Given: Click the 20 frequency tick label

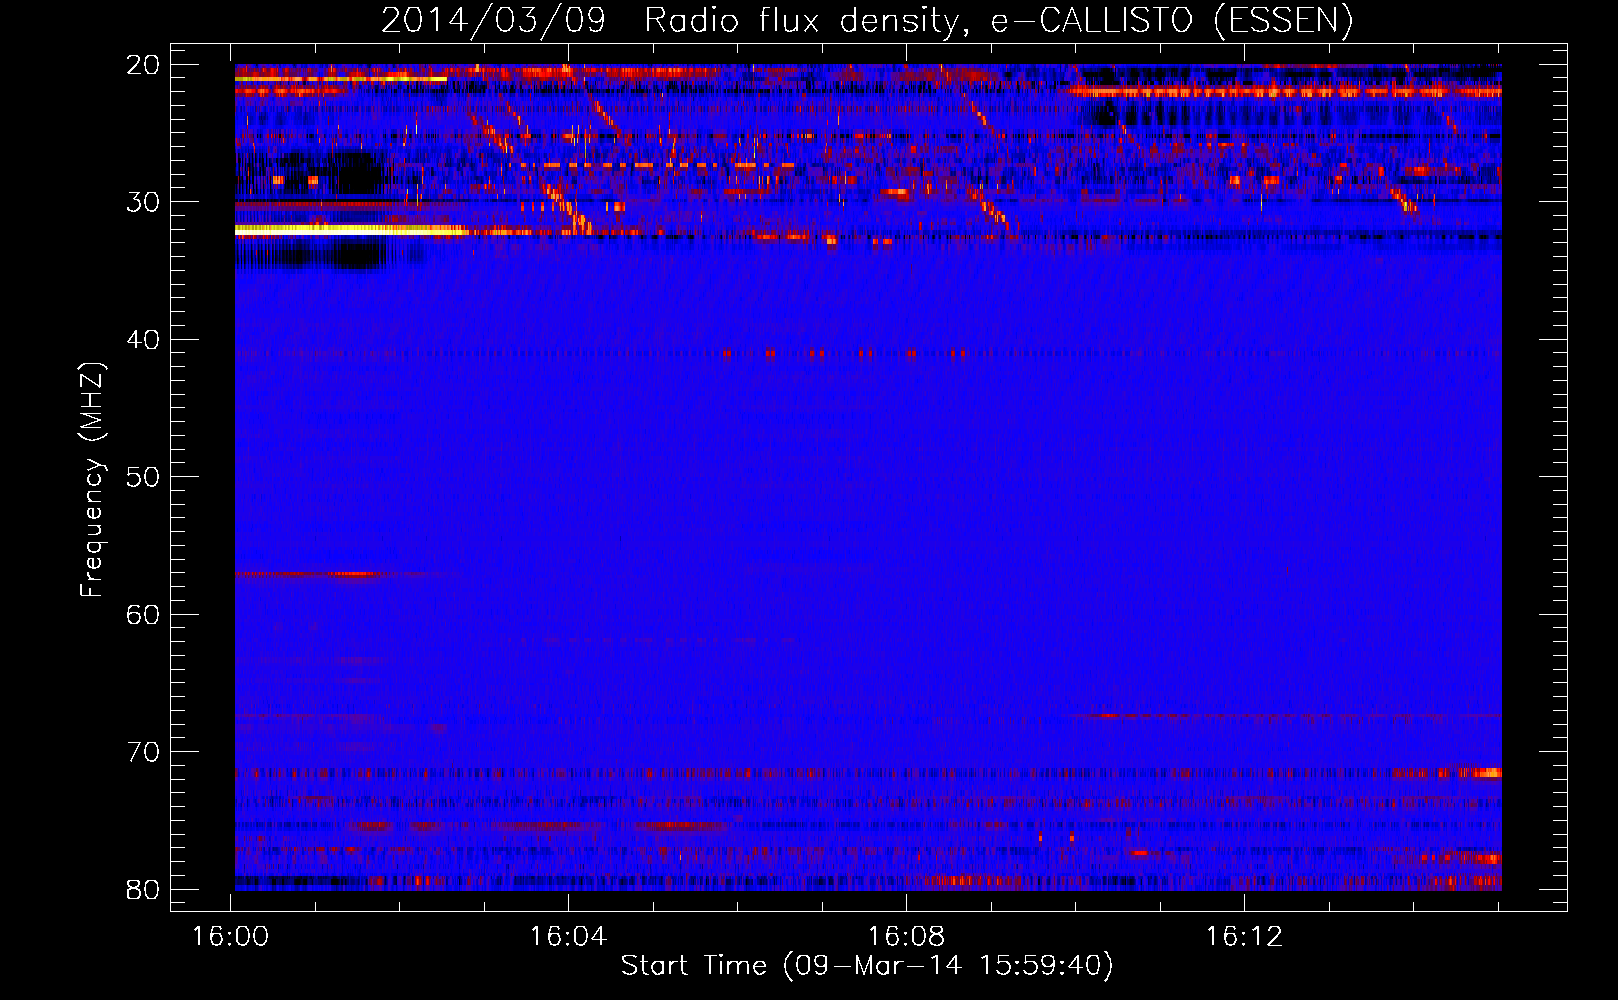Looking at the screenshot, I should (143, 65).
